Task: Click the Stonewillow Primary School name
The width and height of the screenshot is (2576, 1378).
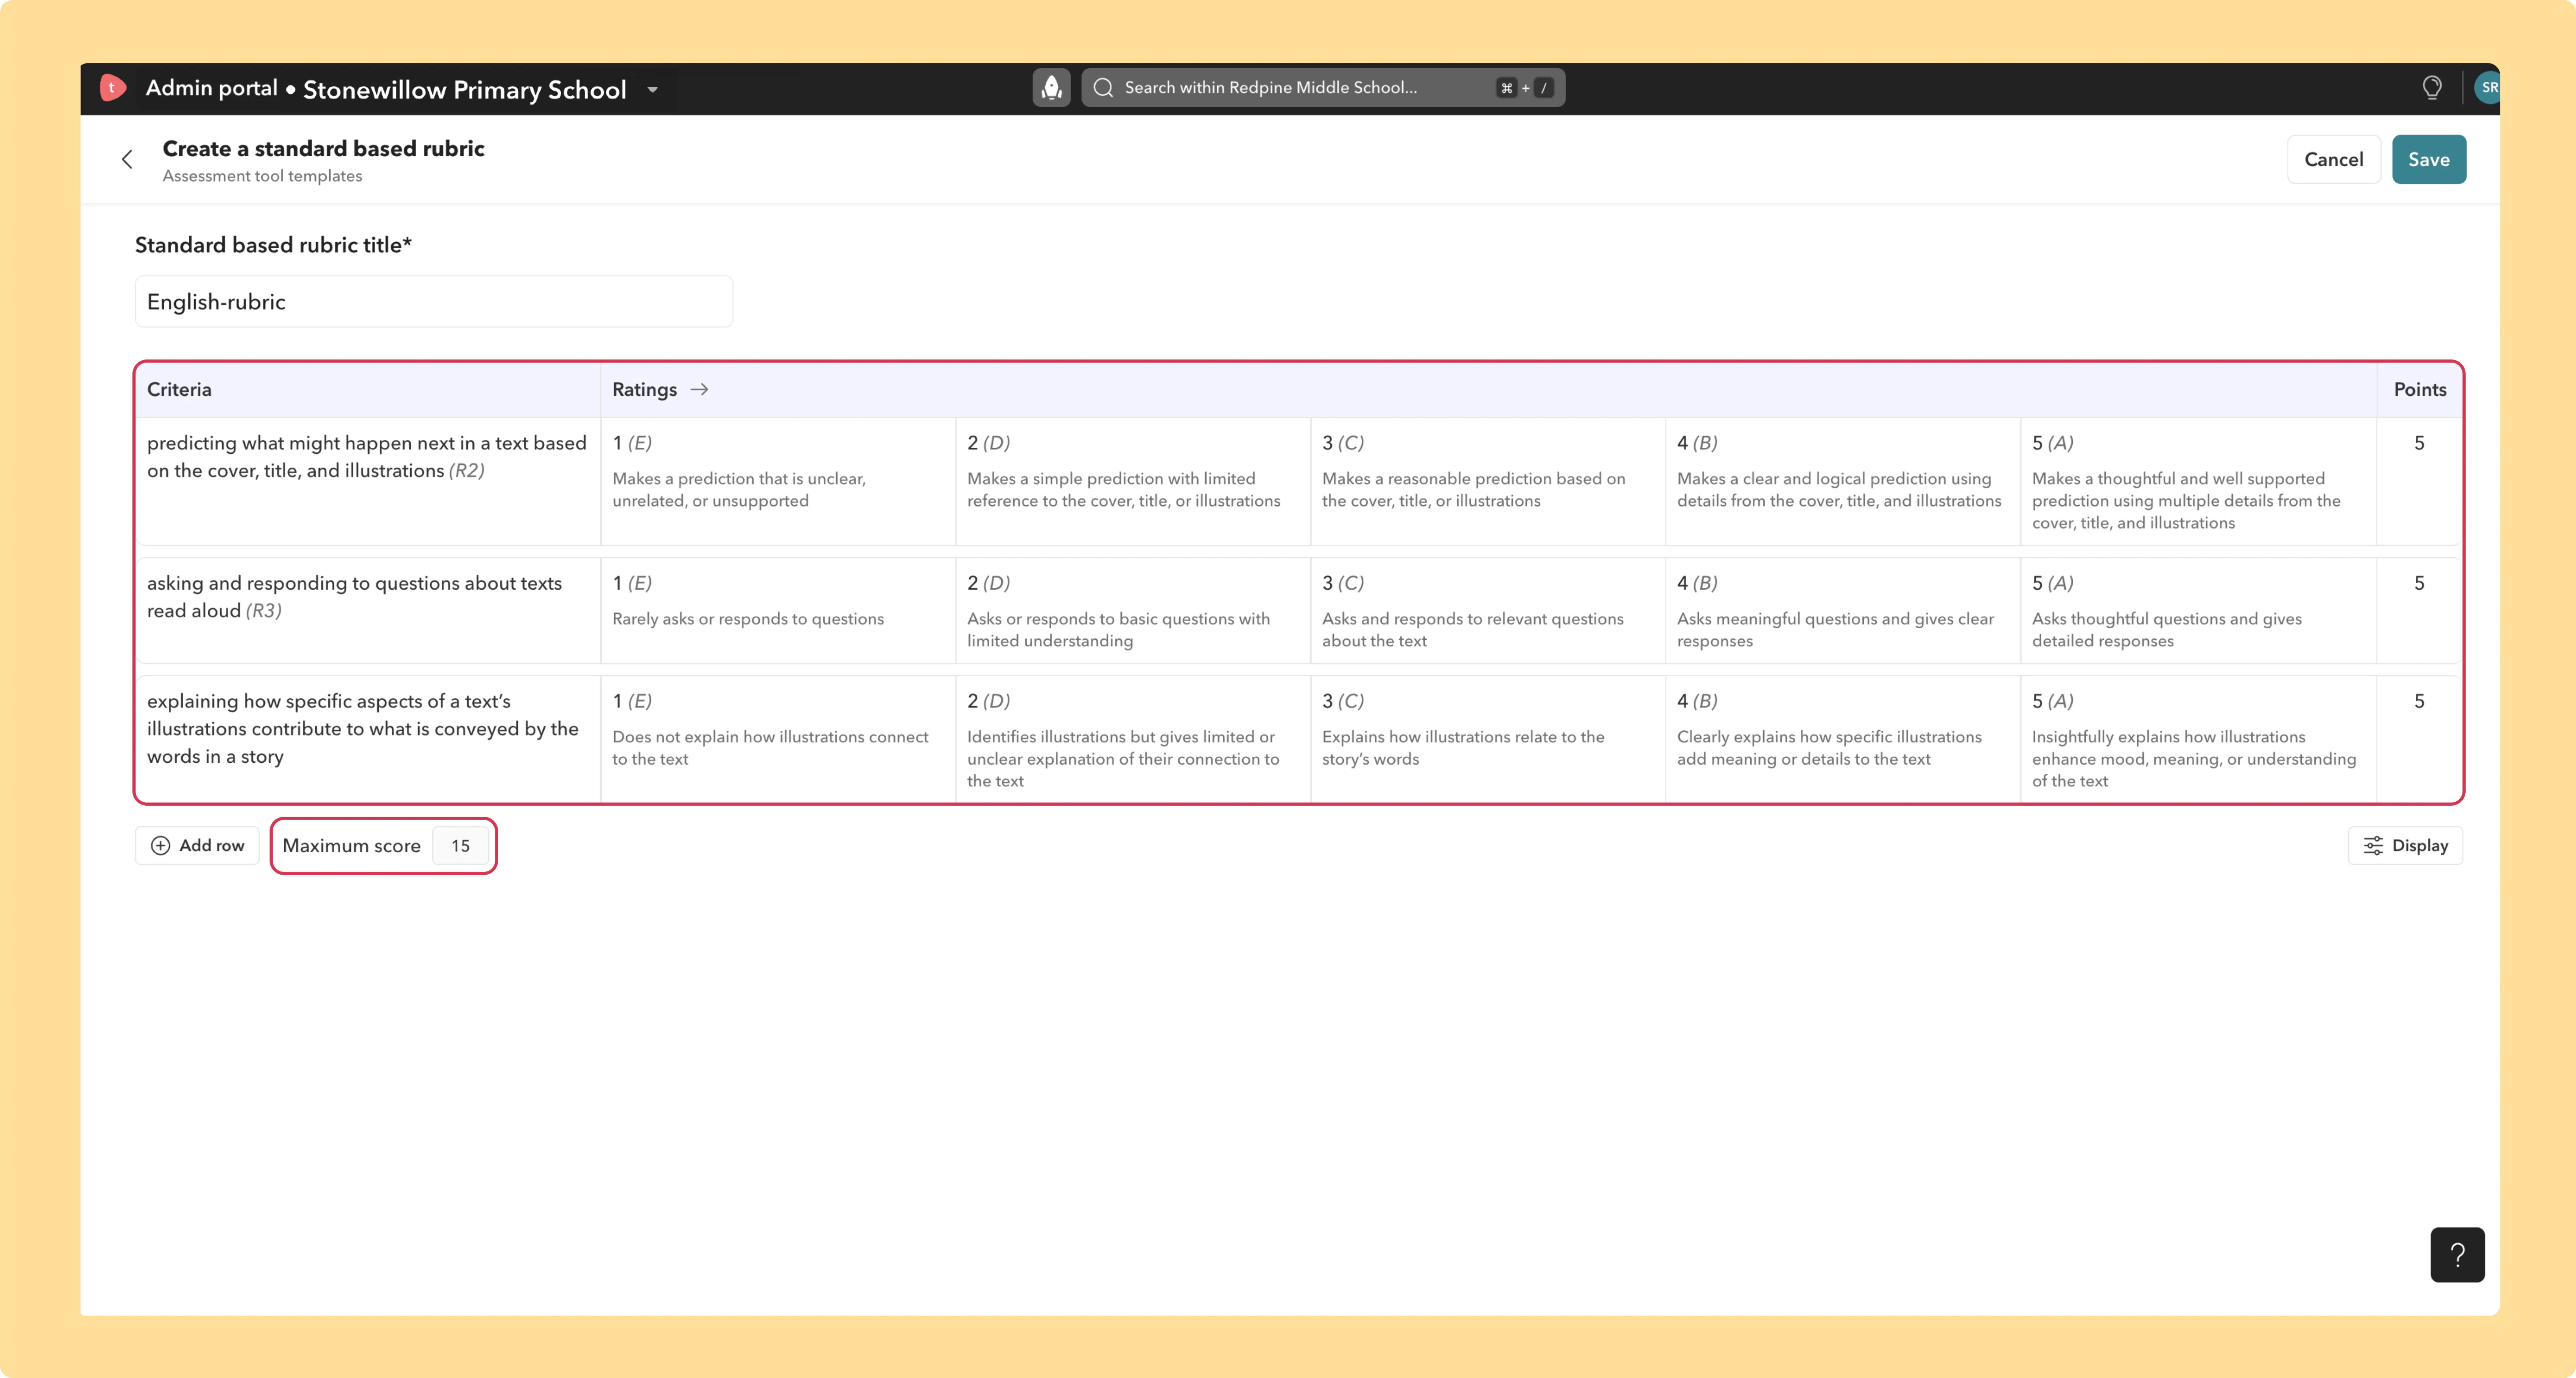Action: (x=465, y=89)
